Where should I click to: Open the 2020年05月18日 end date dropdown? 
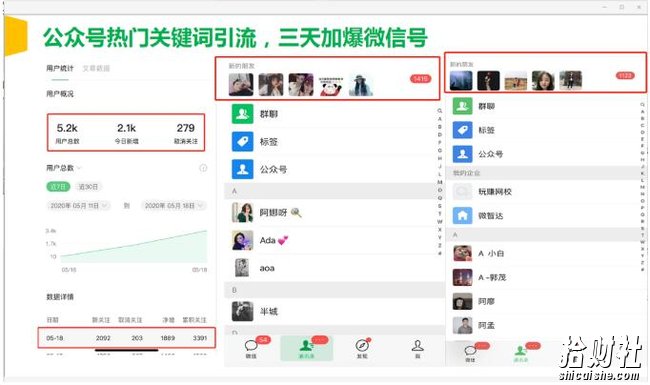pyautogui.click(x=173, y=206)
